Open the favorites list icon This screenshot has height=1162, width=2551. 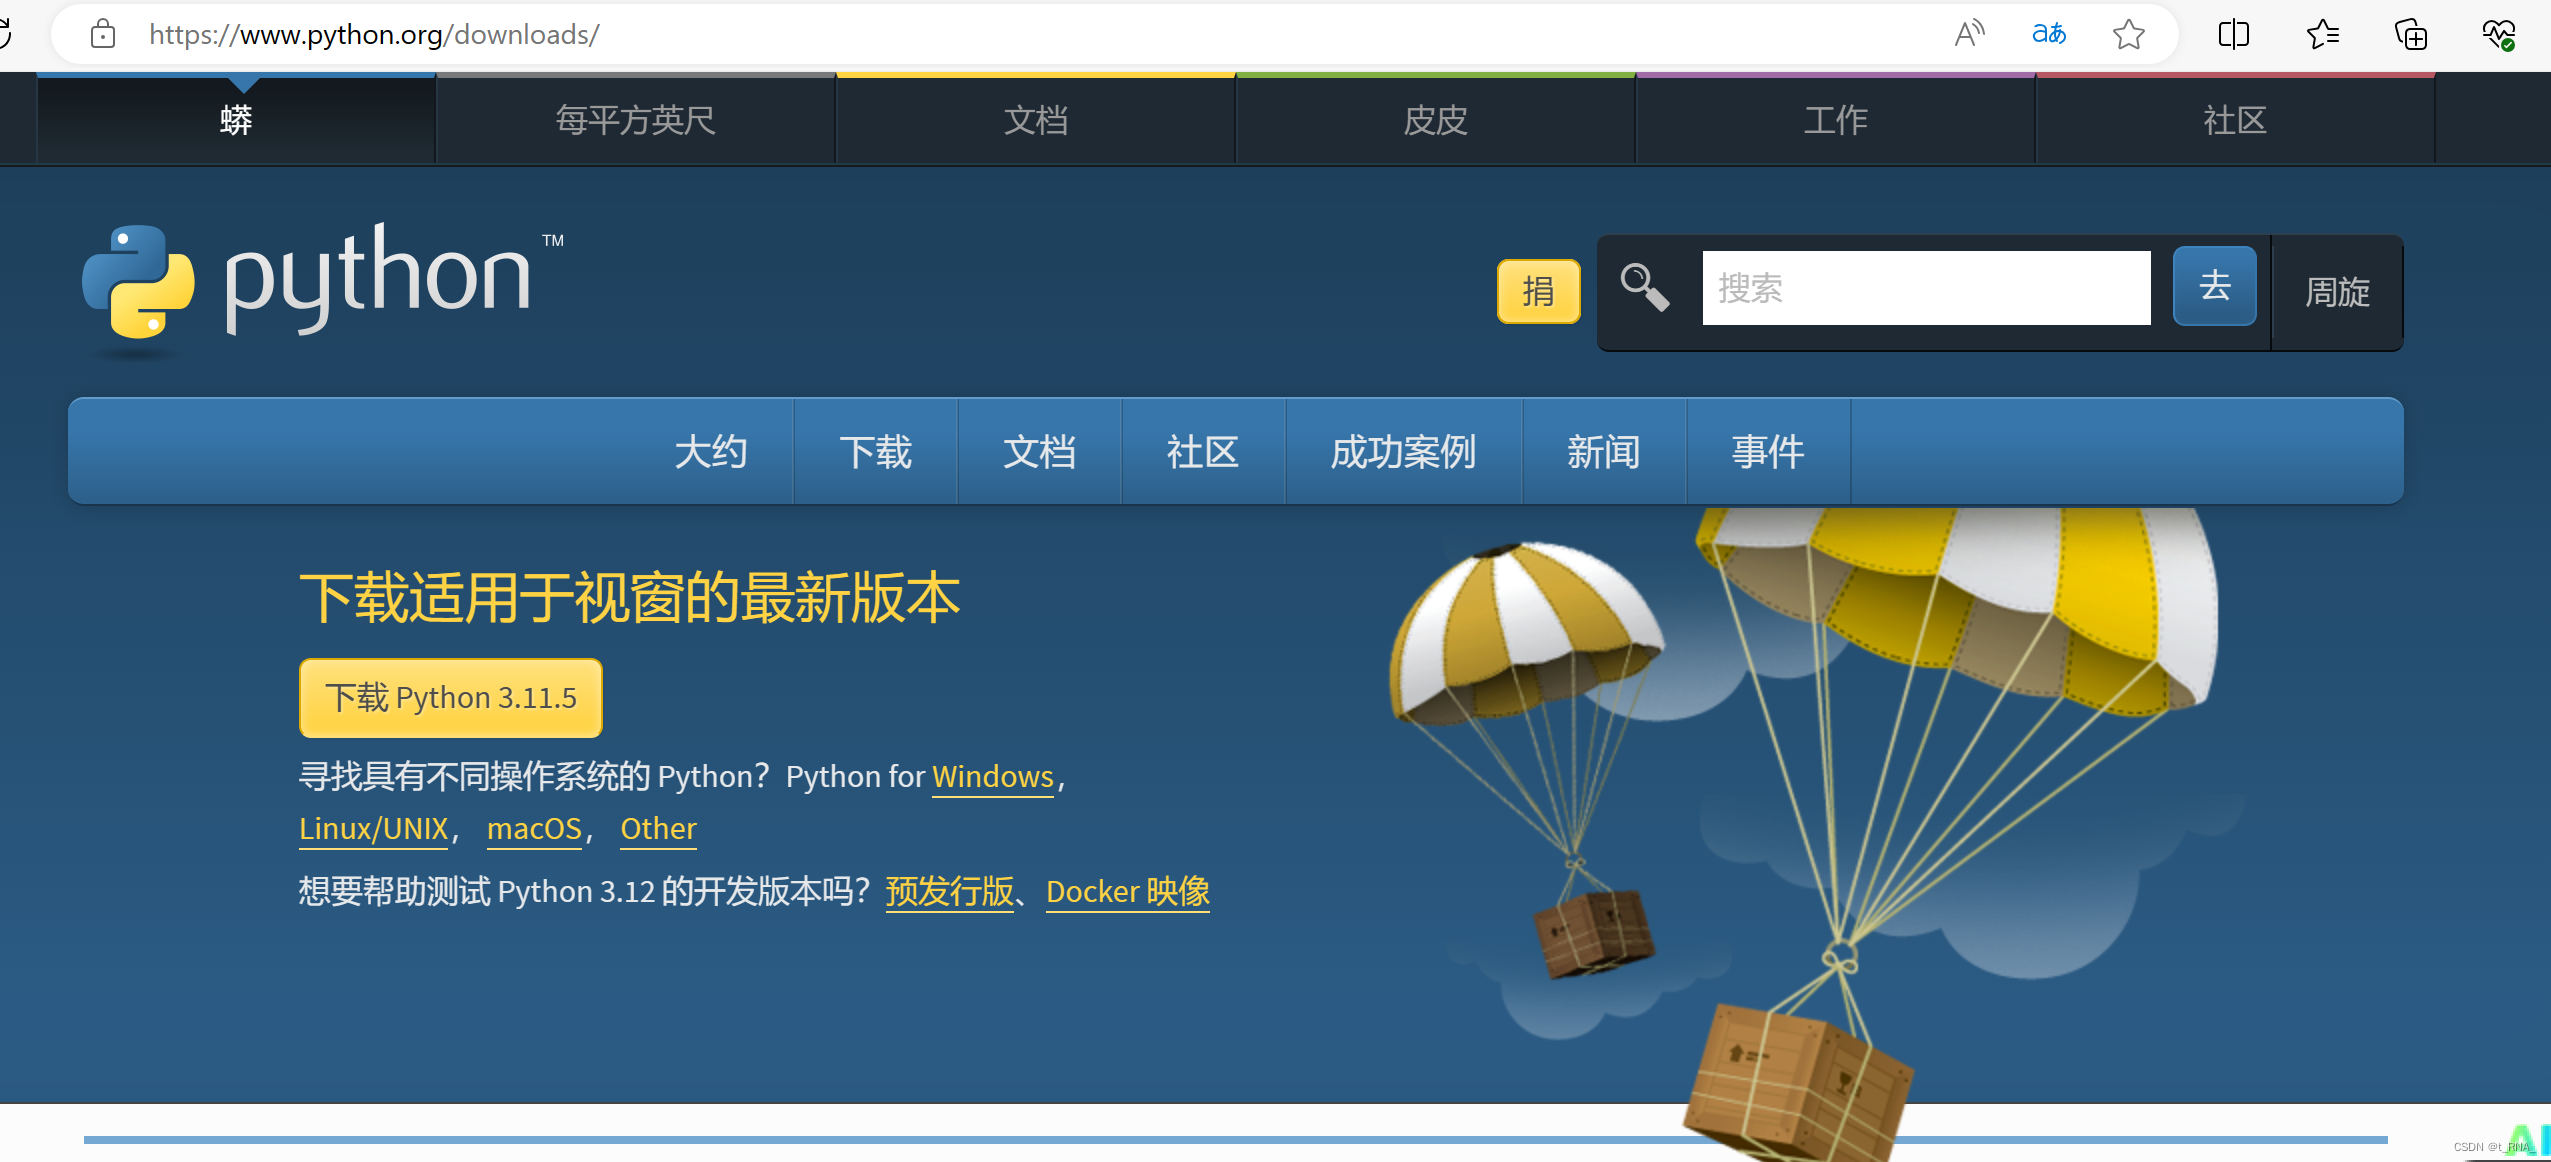tap(2322, 35)
